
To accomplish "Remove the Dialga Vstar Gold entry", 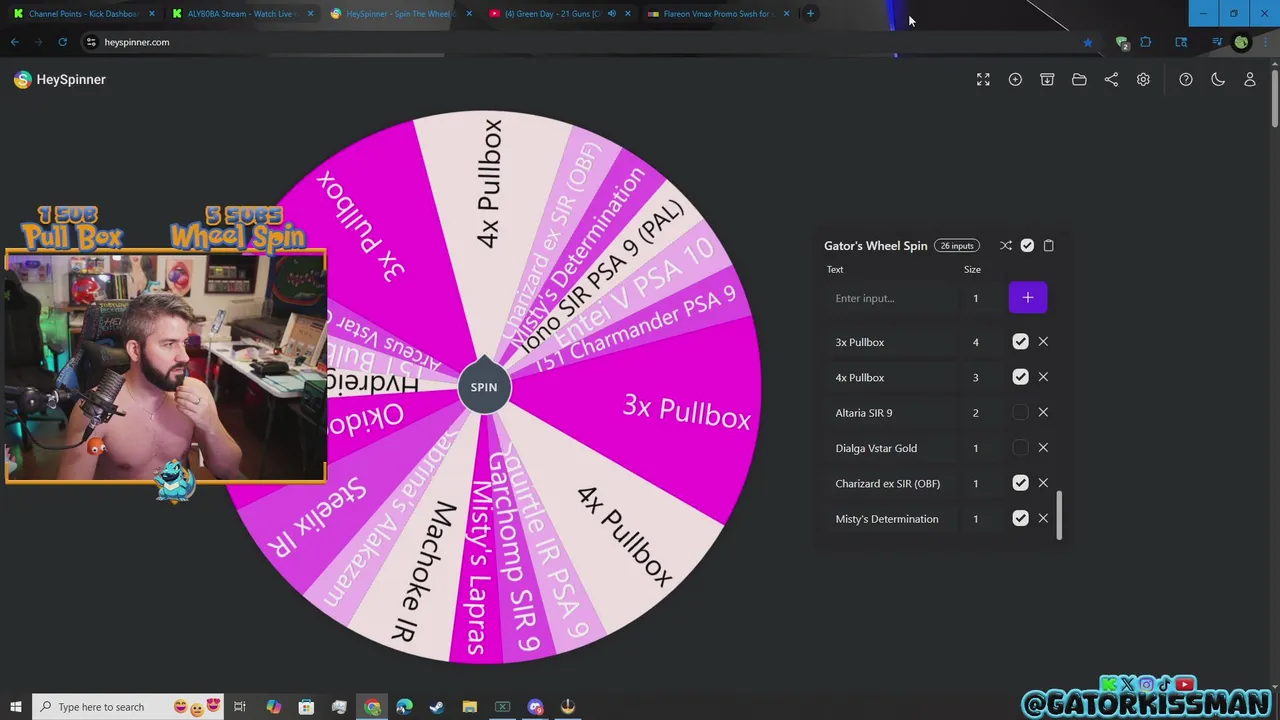I will point(1043,448).
